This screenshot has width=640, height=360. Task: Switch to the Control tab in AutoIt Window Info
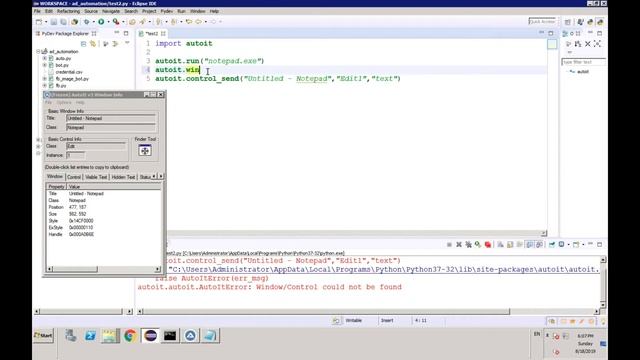(74, 177)
